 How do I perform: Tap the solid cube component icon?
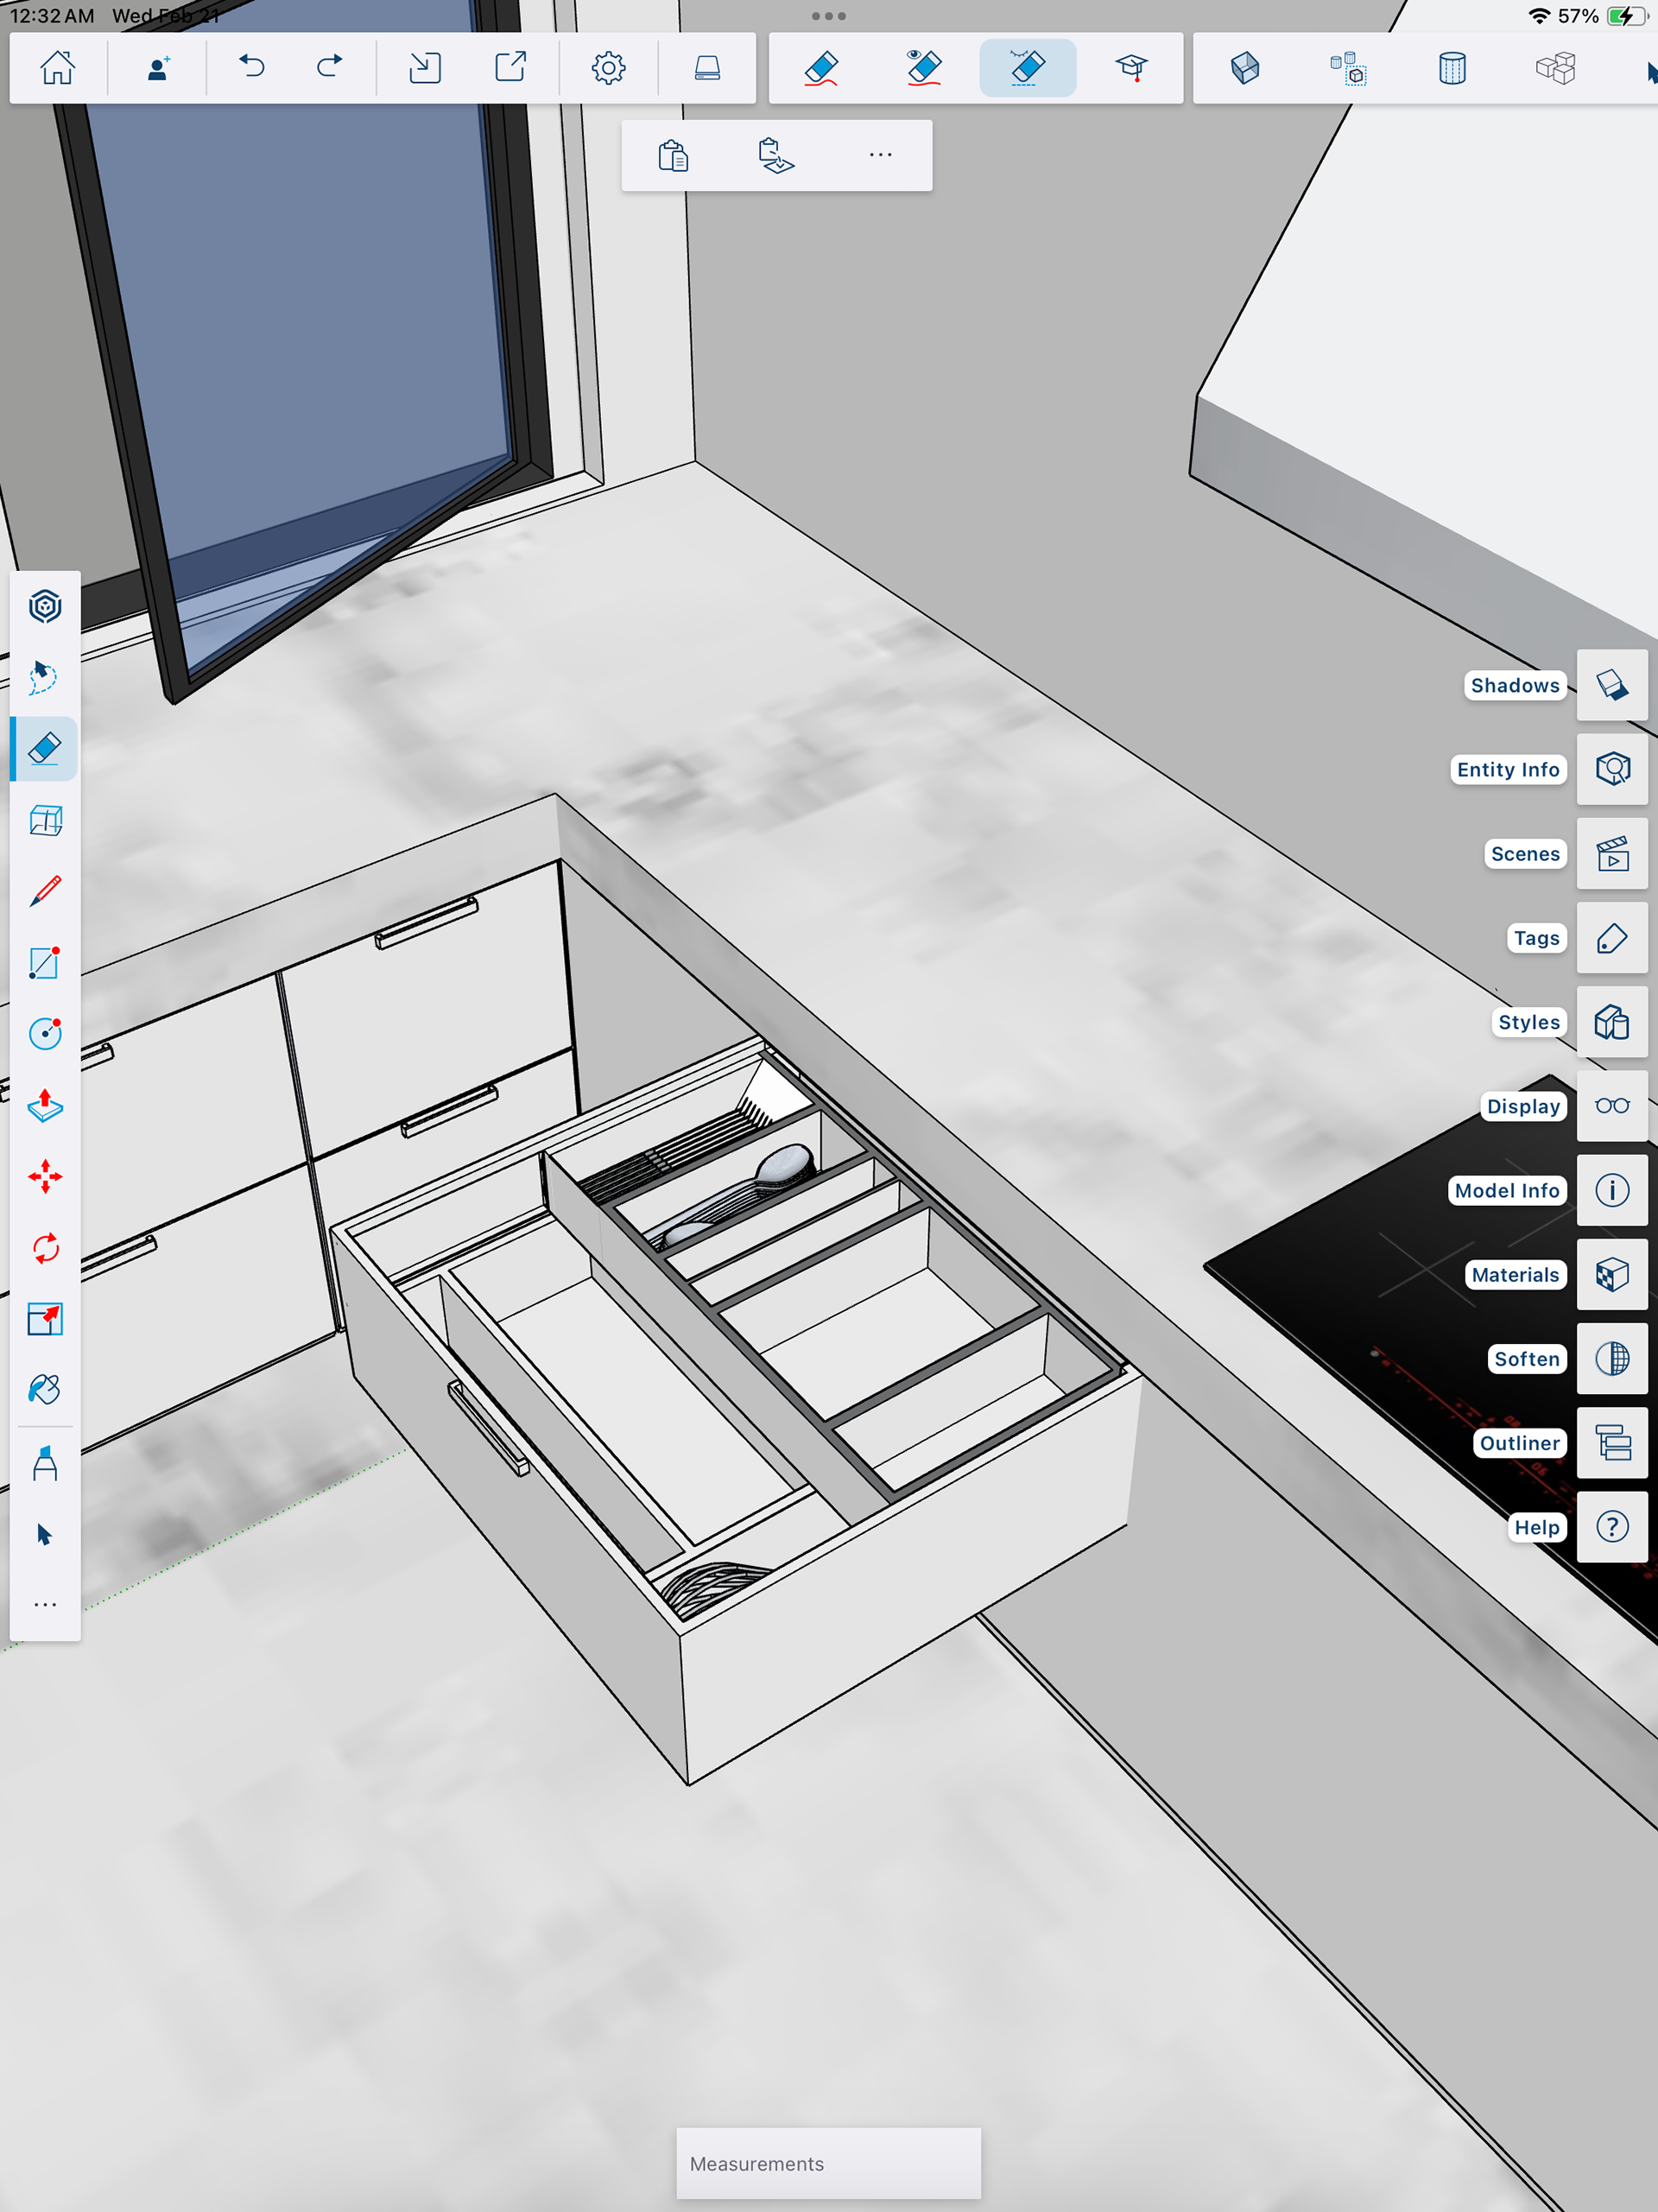(x=1245, y=68)
